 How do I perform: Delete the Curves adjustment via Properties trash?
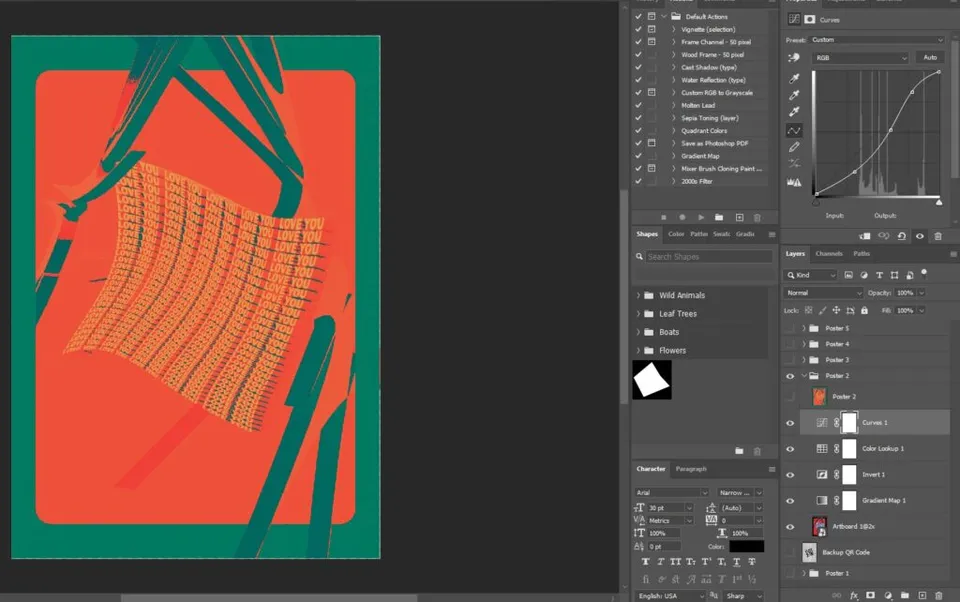(938, 236)
